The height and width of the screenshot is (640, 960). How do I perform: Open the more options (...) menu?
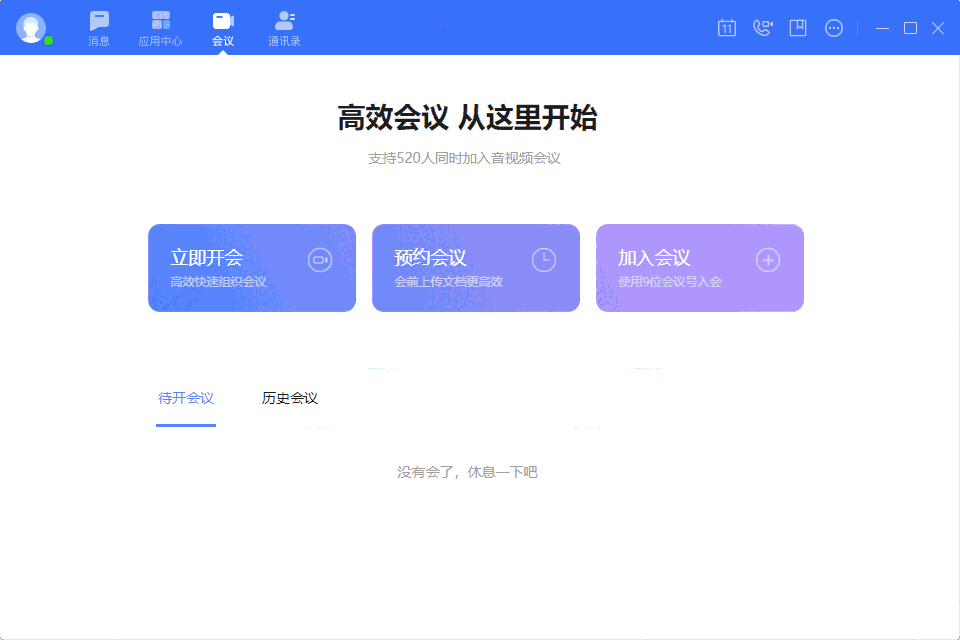[x=834, y=28]
